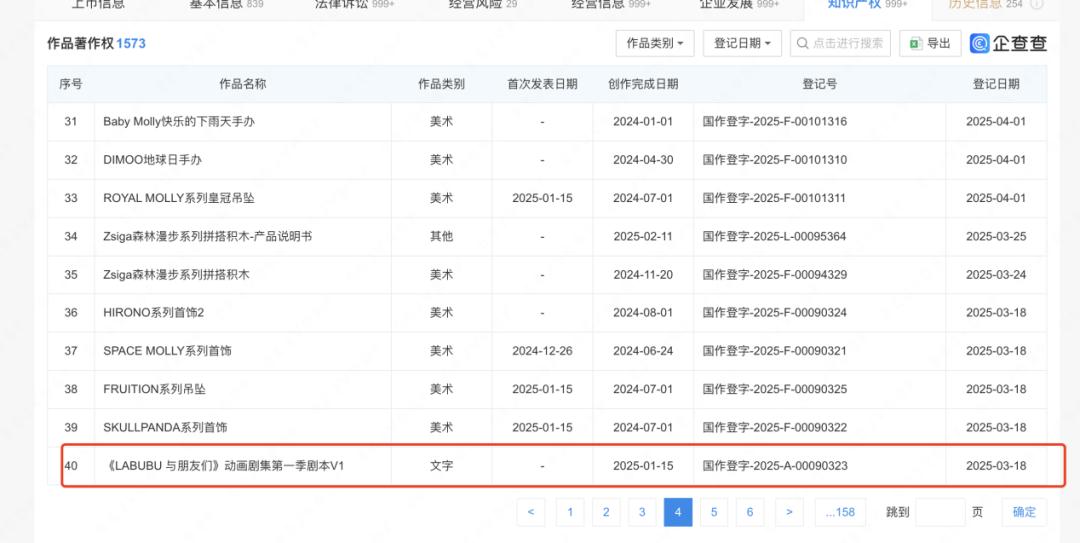
Task: Click info icon beside 历史信息
Action: click(x=1037, y=4)
